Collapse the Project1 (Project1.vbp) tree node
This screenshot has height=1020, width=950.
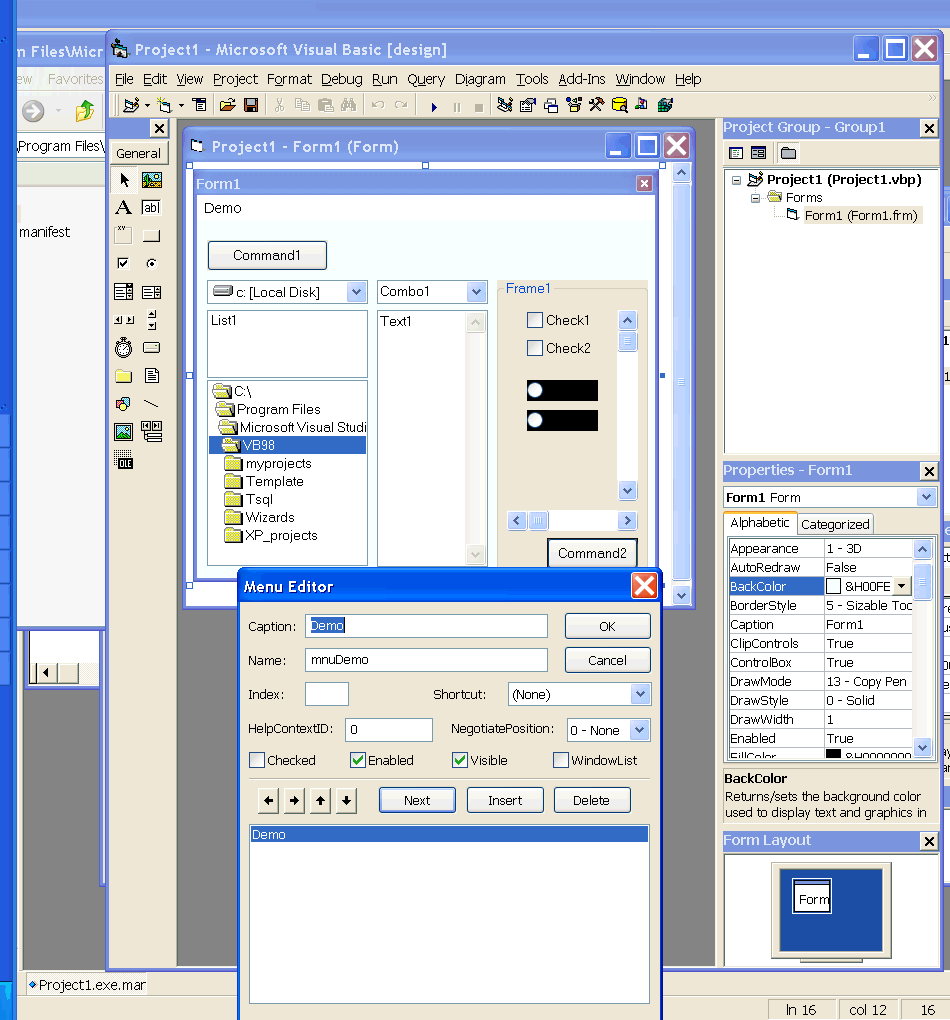tap(736, 180)
